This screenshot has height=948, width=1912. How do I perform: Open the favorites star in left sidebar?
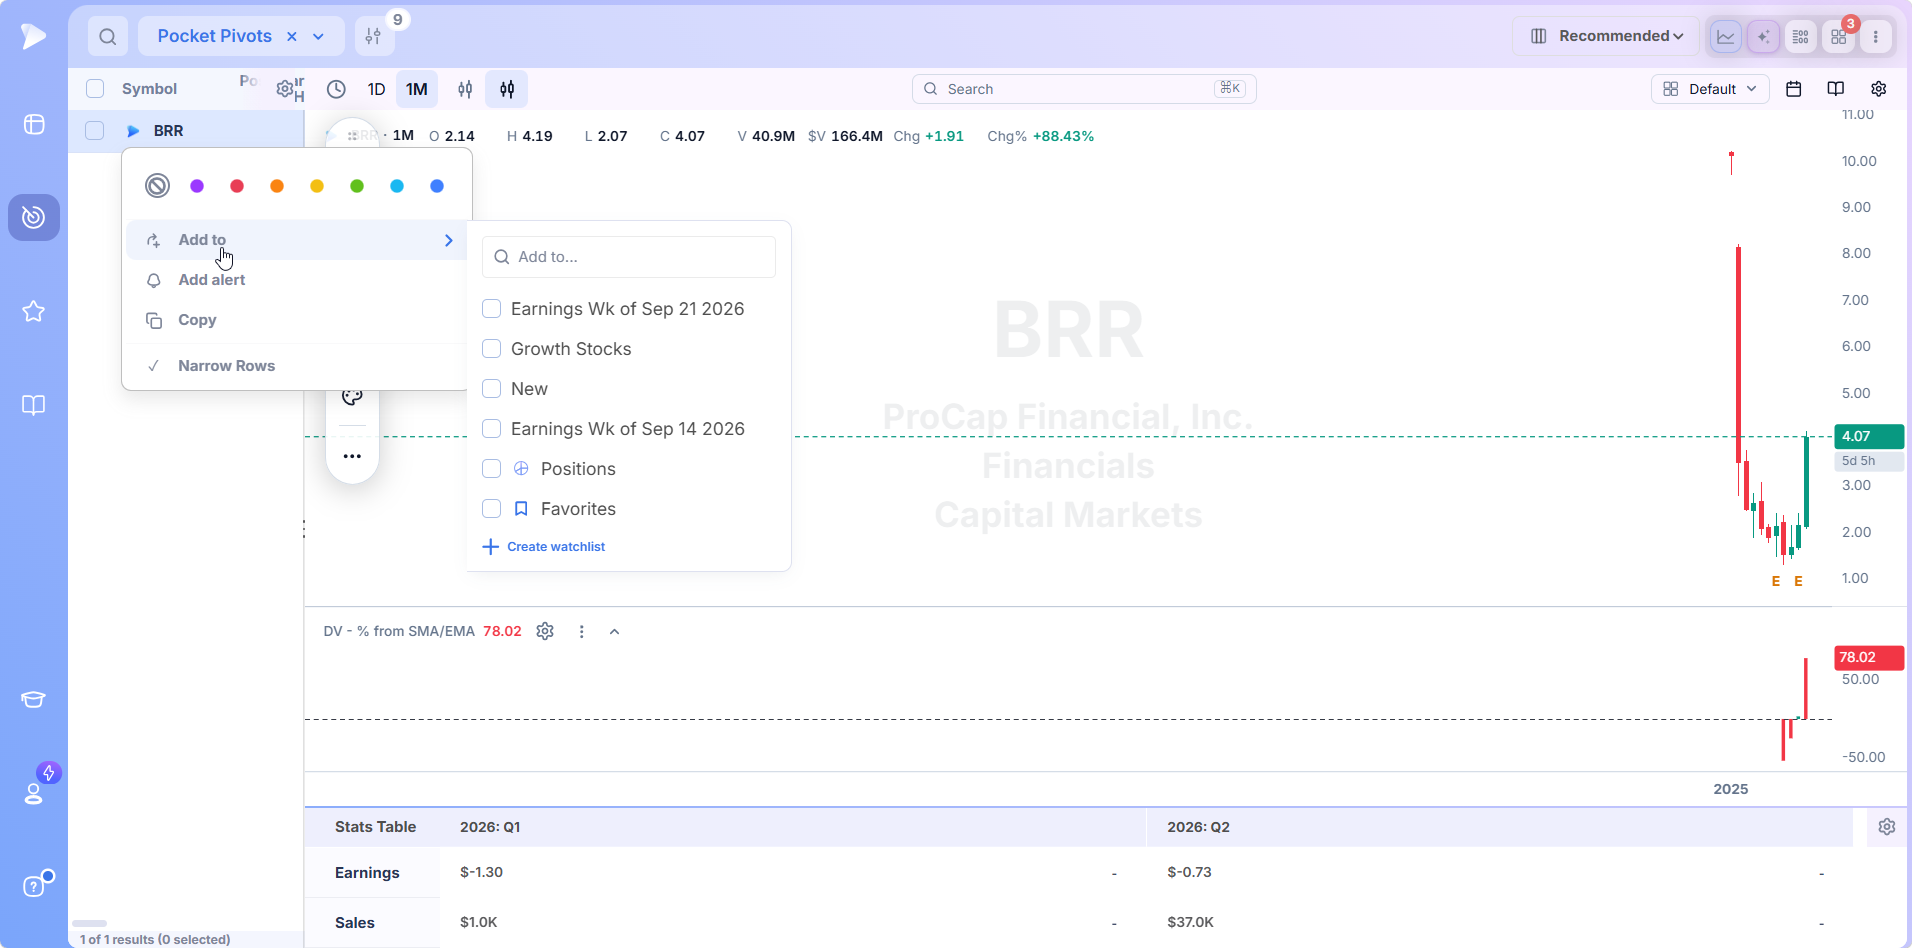pyautogui.click(x=34, y=311)
